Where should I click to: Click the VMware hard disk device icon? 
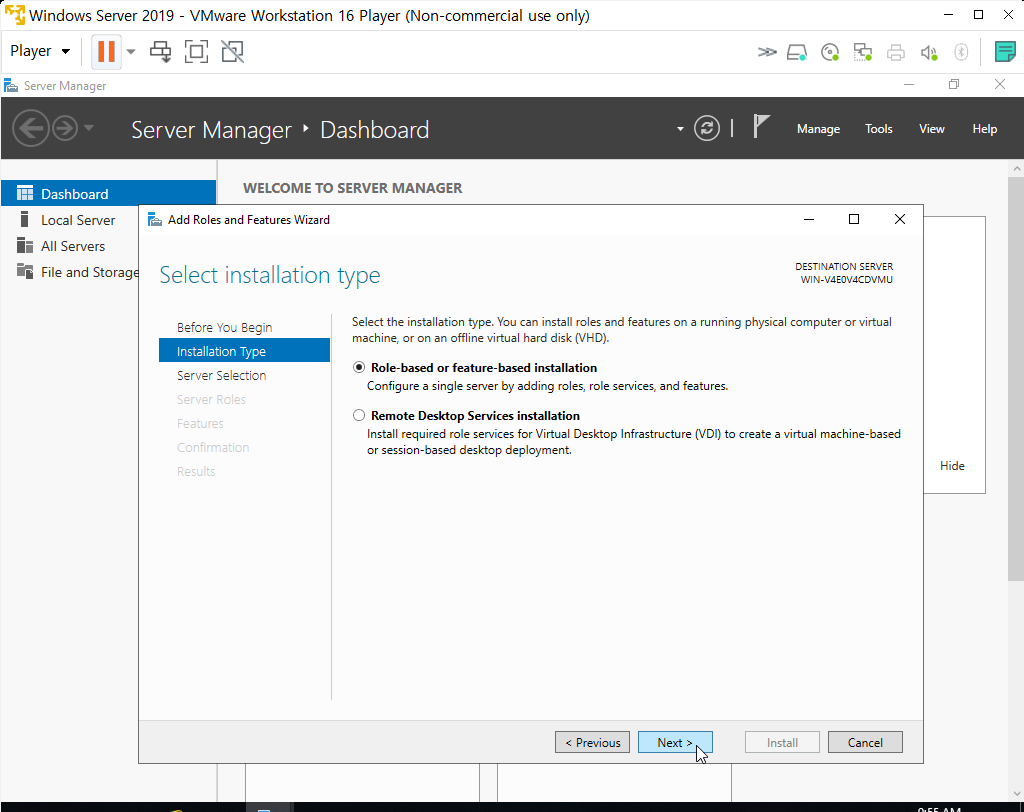(x=797, y=52)
